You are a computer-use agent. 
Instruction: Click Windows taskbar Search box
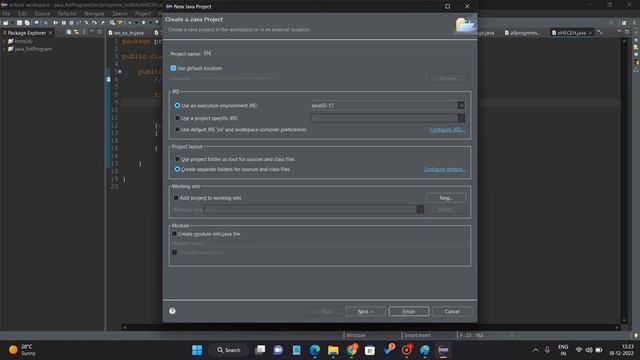click(x=229, y=350)
